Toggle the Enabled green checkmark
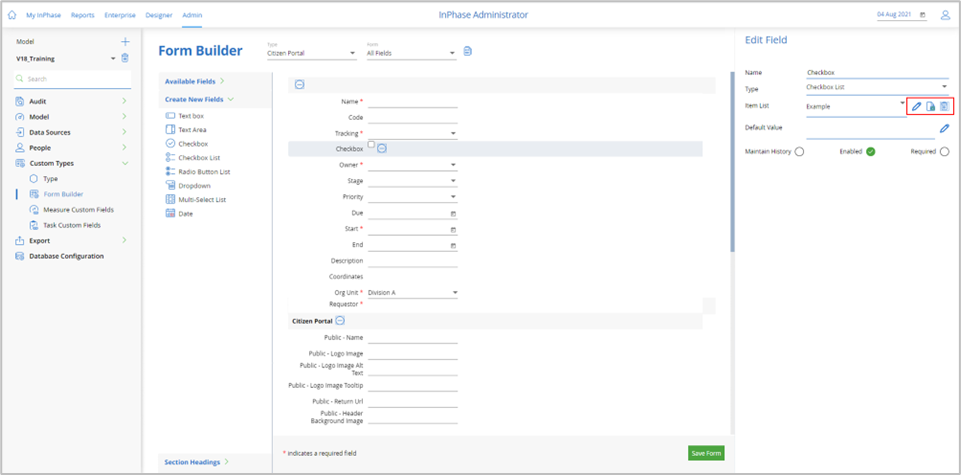Image resolution: width=961 pixels, height=475 pixels. [x=870, y=152]
